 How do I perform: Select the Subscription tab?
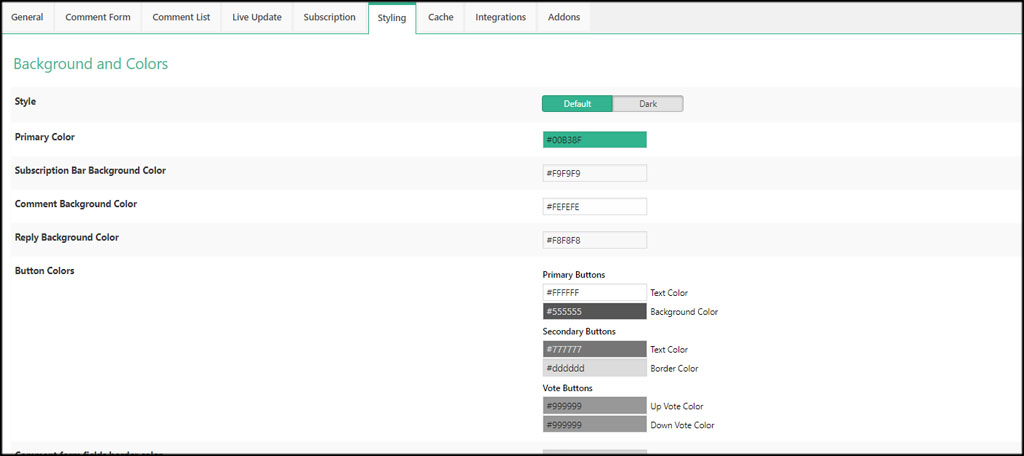330,17
